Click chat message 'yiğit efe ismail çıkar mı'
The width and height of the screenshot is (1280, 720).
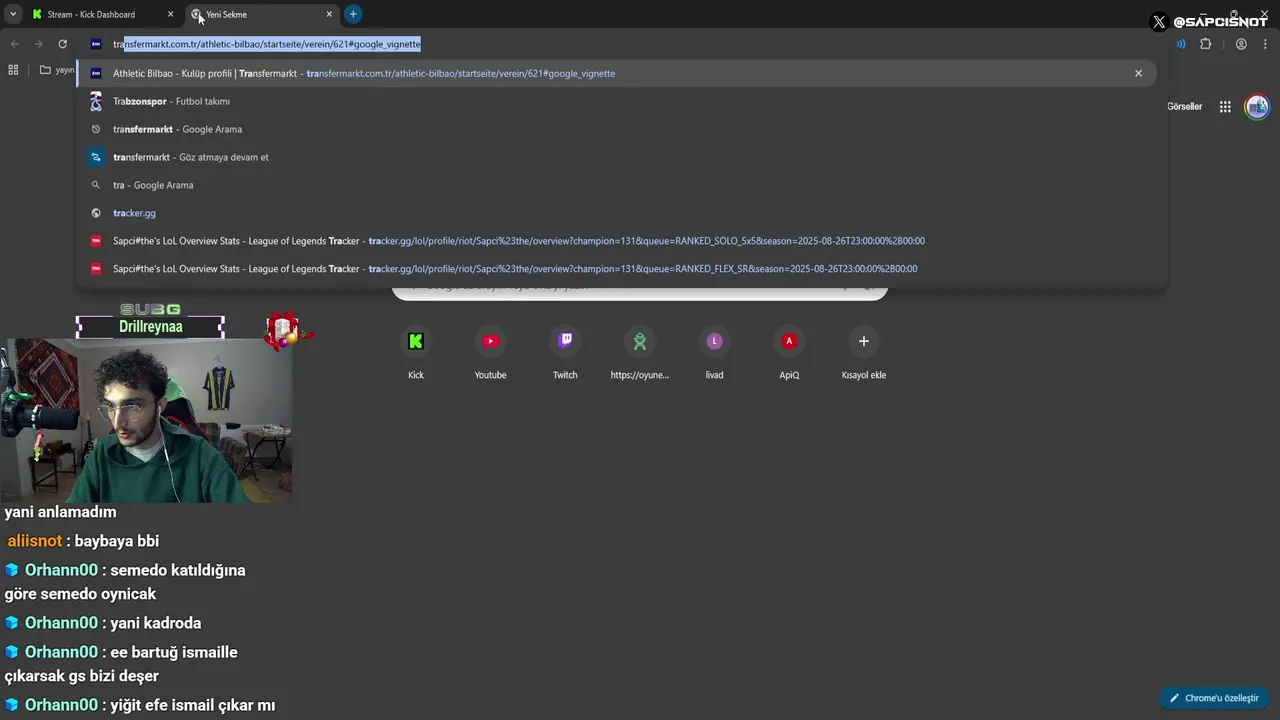tap(193, 705)
